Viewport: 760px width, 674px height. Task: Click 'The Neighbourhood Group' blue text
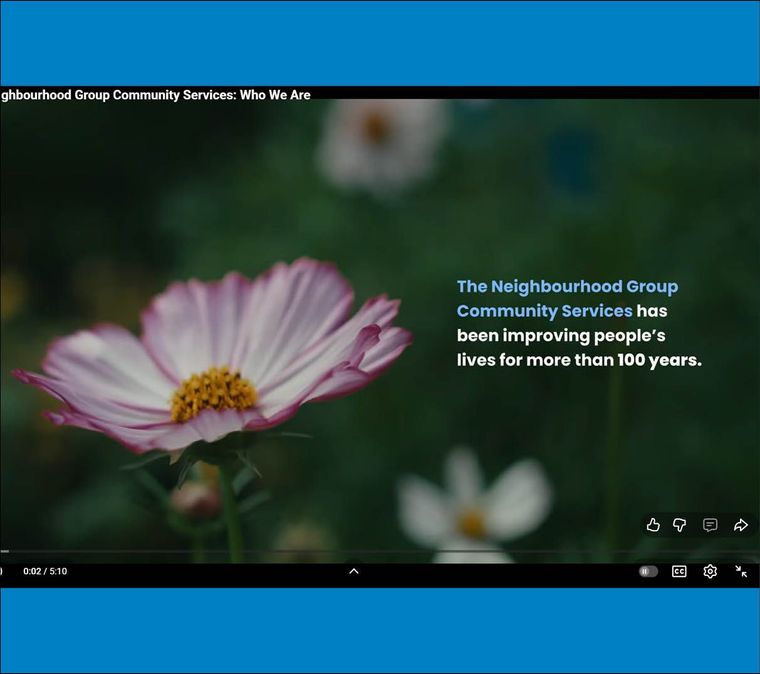pos(568,287)
